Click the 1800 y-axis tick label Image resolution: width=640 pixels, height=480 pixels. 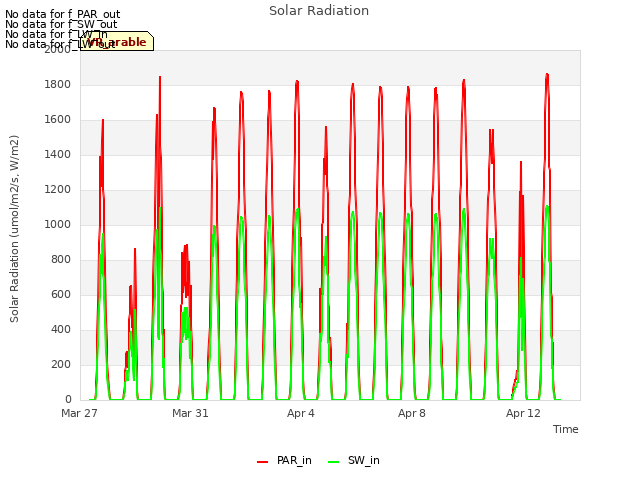pyautogui.click(x=58, y=84)
